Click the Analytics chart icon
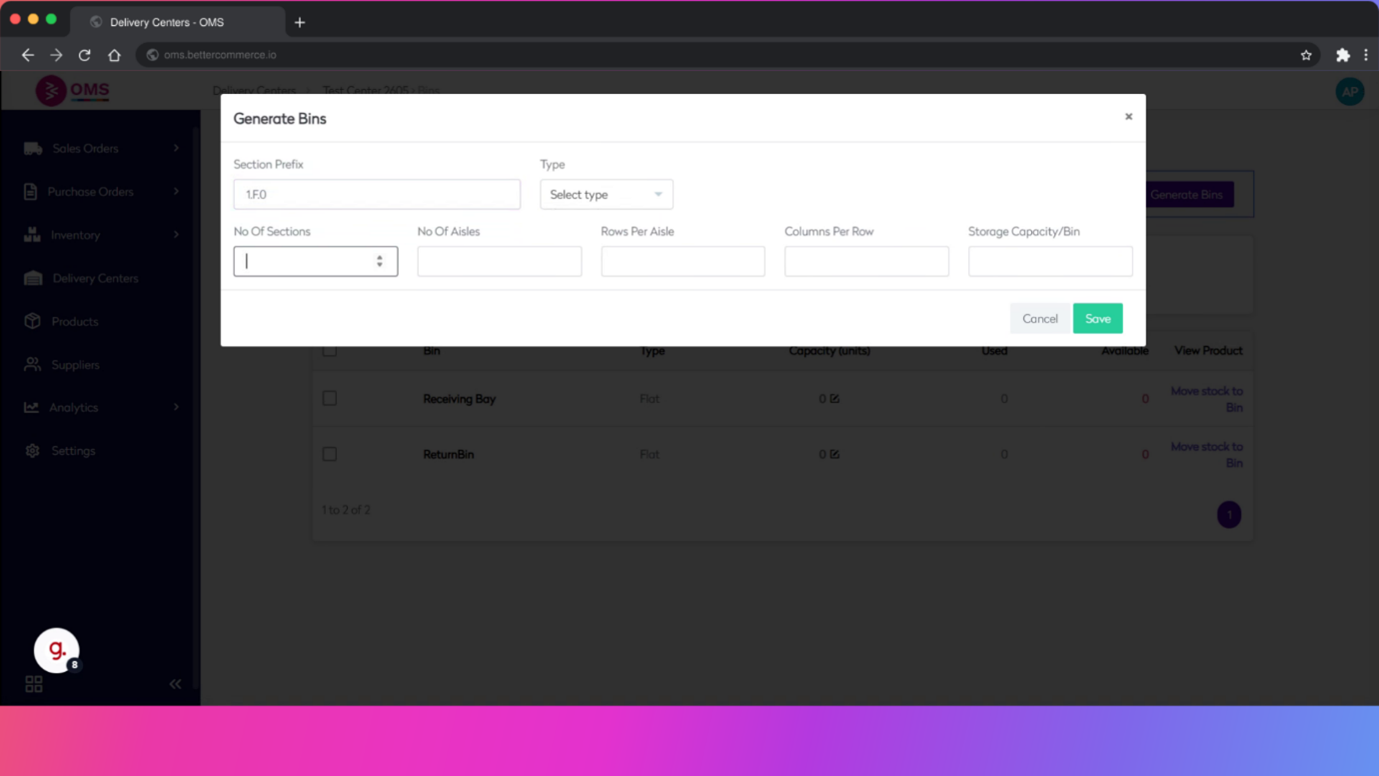The image size is (1379, 776). tap(32, 407)
